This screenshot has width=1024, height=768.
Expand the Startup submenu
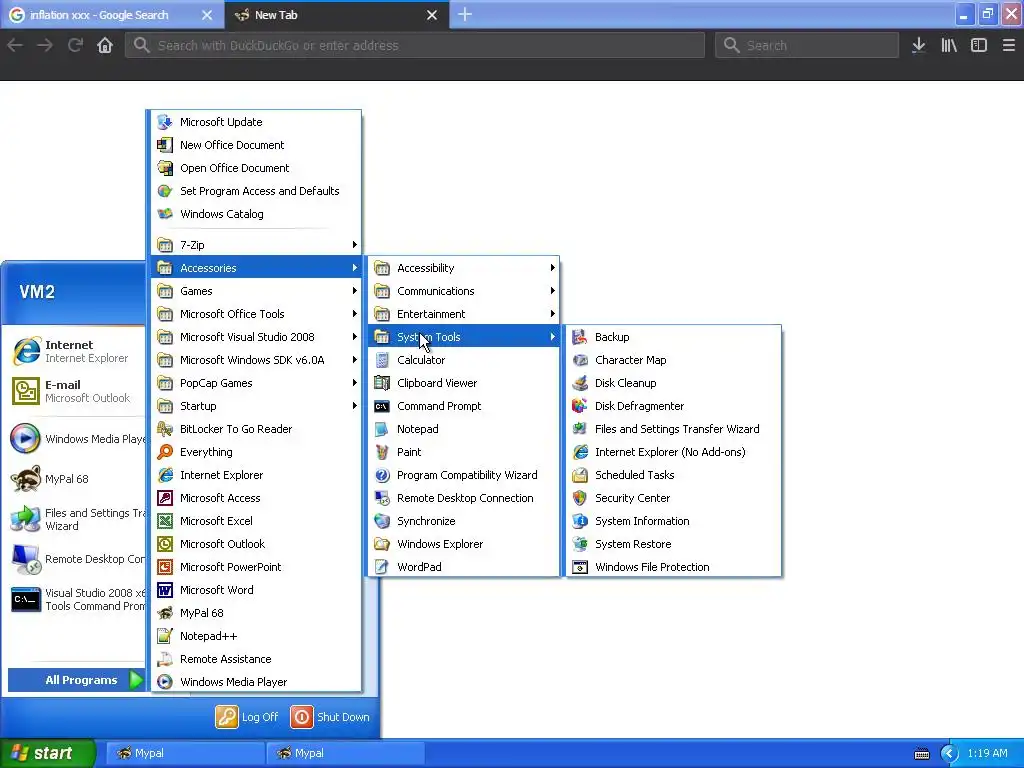click(x=257, y=406)
